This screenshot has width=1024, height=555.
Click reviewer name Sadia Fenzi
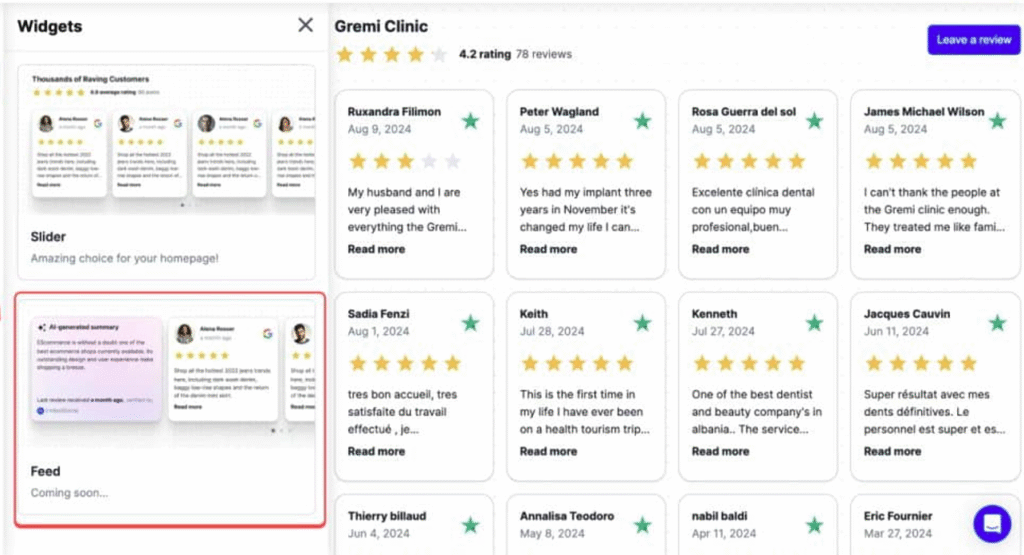coord(378,314)
